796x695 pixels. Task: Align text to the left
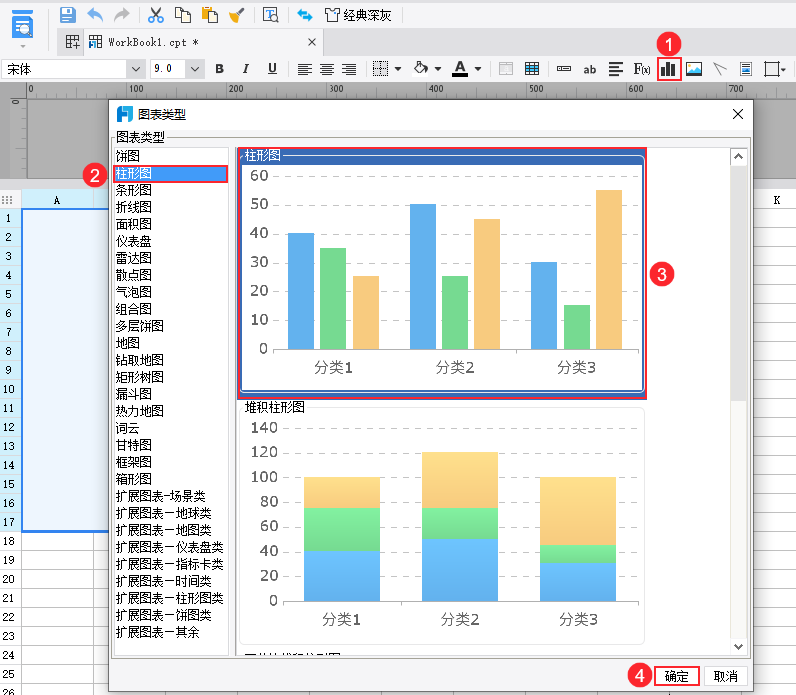305,69
